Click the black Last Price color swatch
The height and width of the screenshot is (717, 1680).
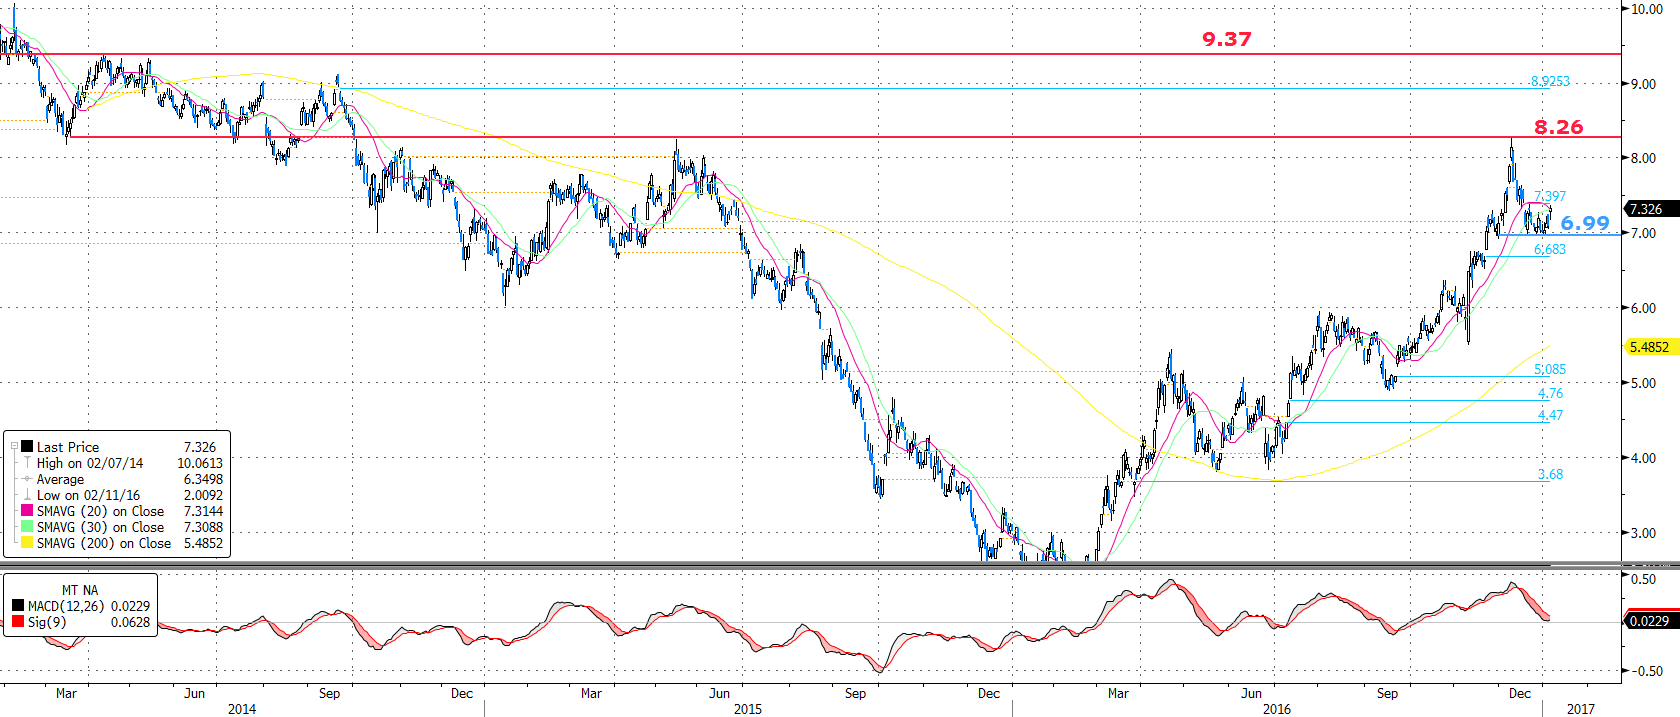pyautogui.click(x=28, y=447)
